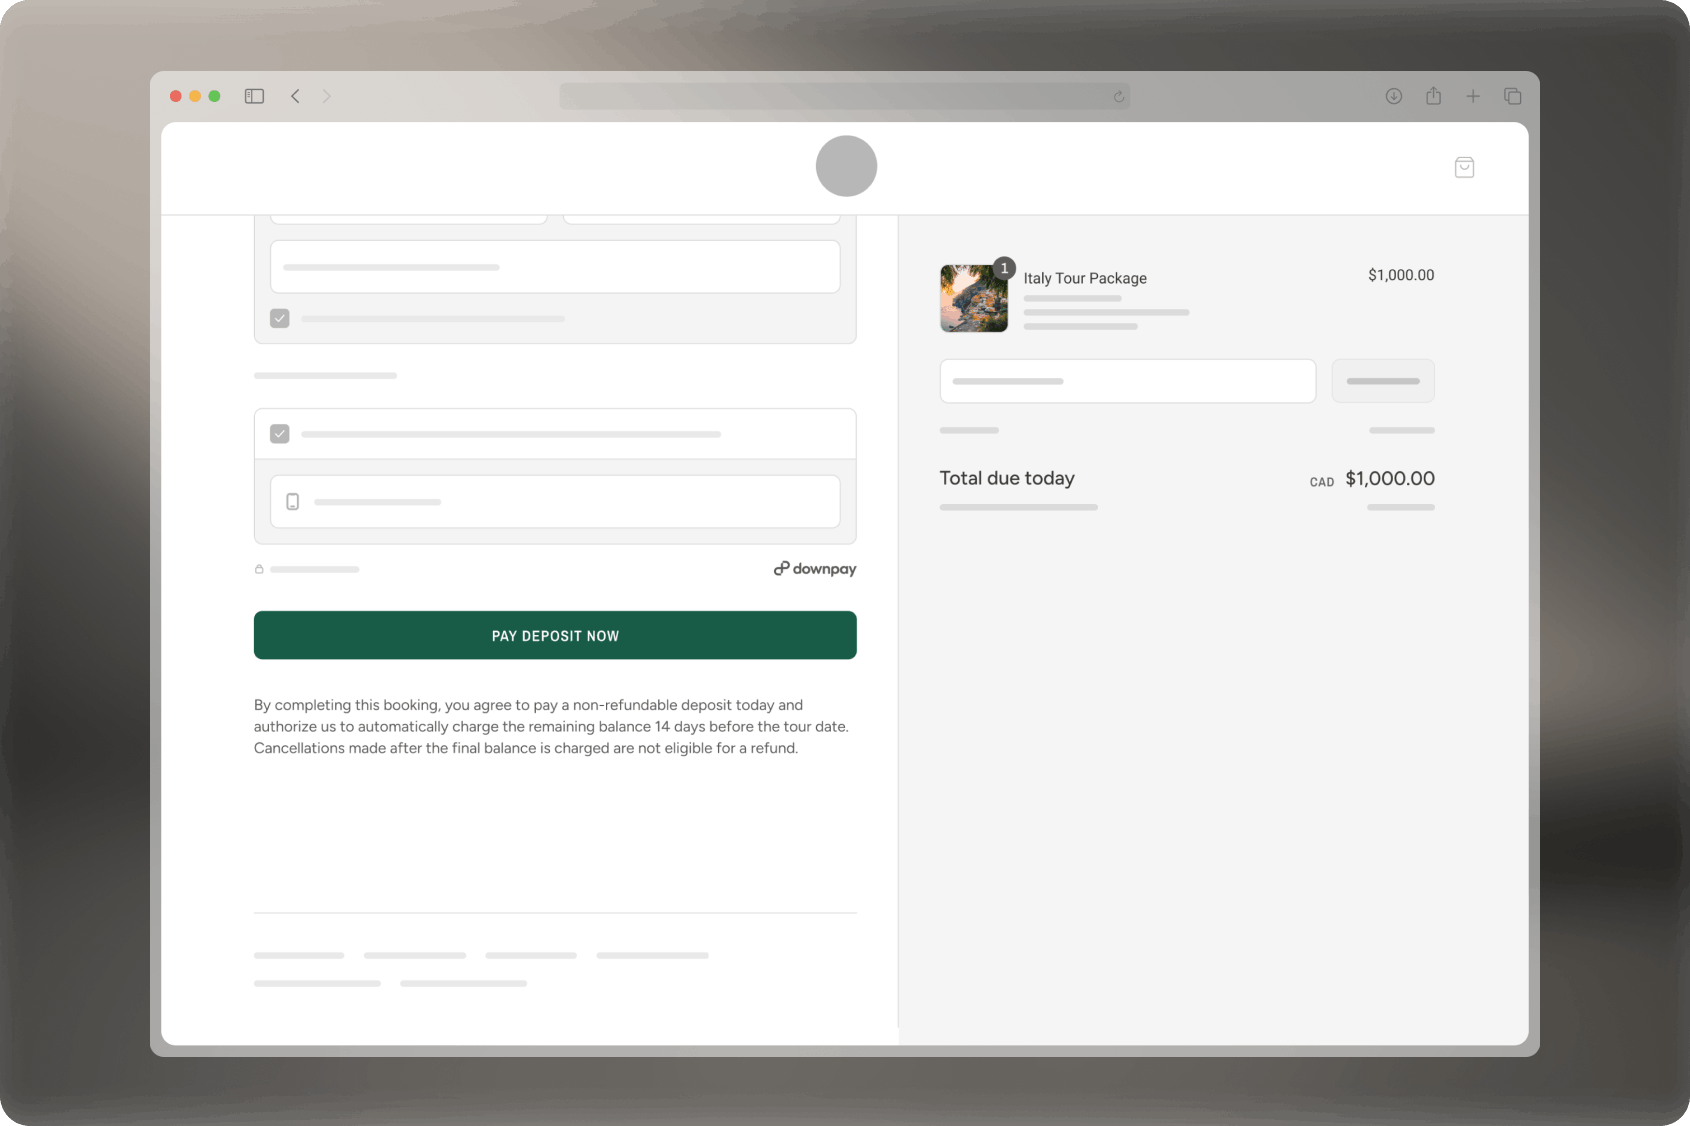
Task: Focus the mobile phone number field
Action: pyautogui.click(x=555, y=501)
